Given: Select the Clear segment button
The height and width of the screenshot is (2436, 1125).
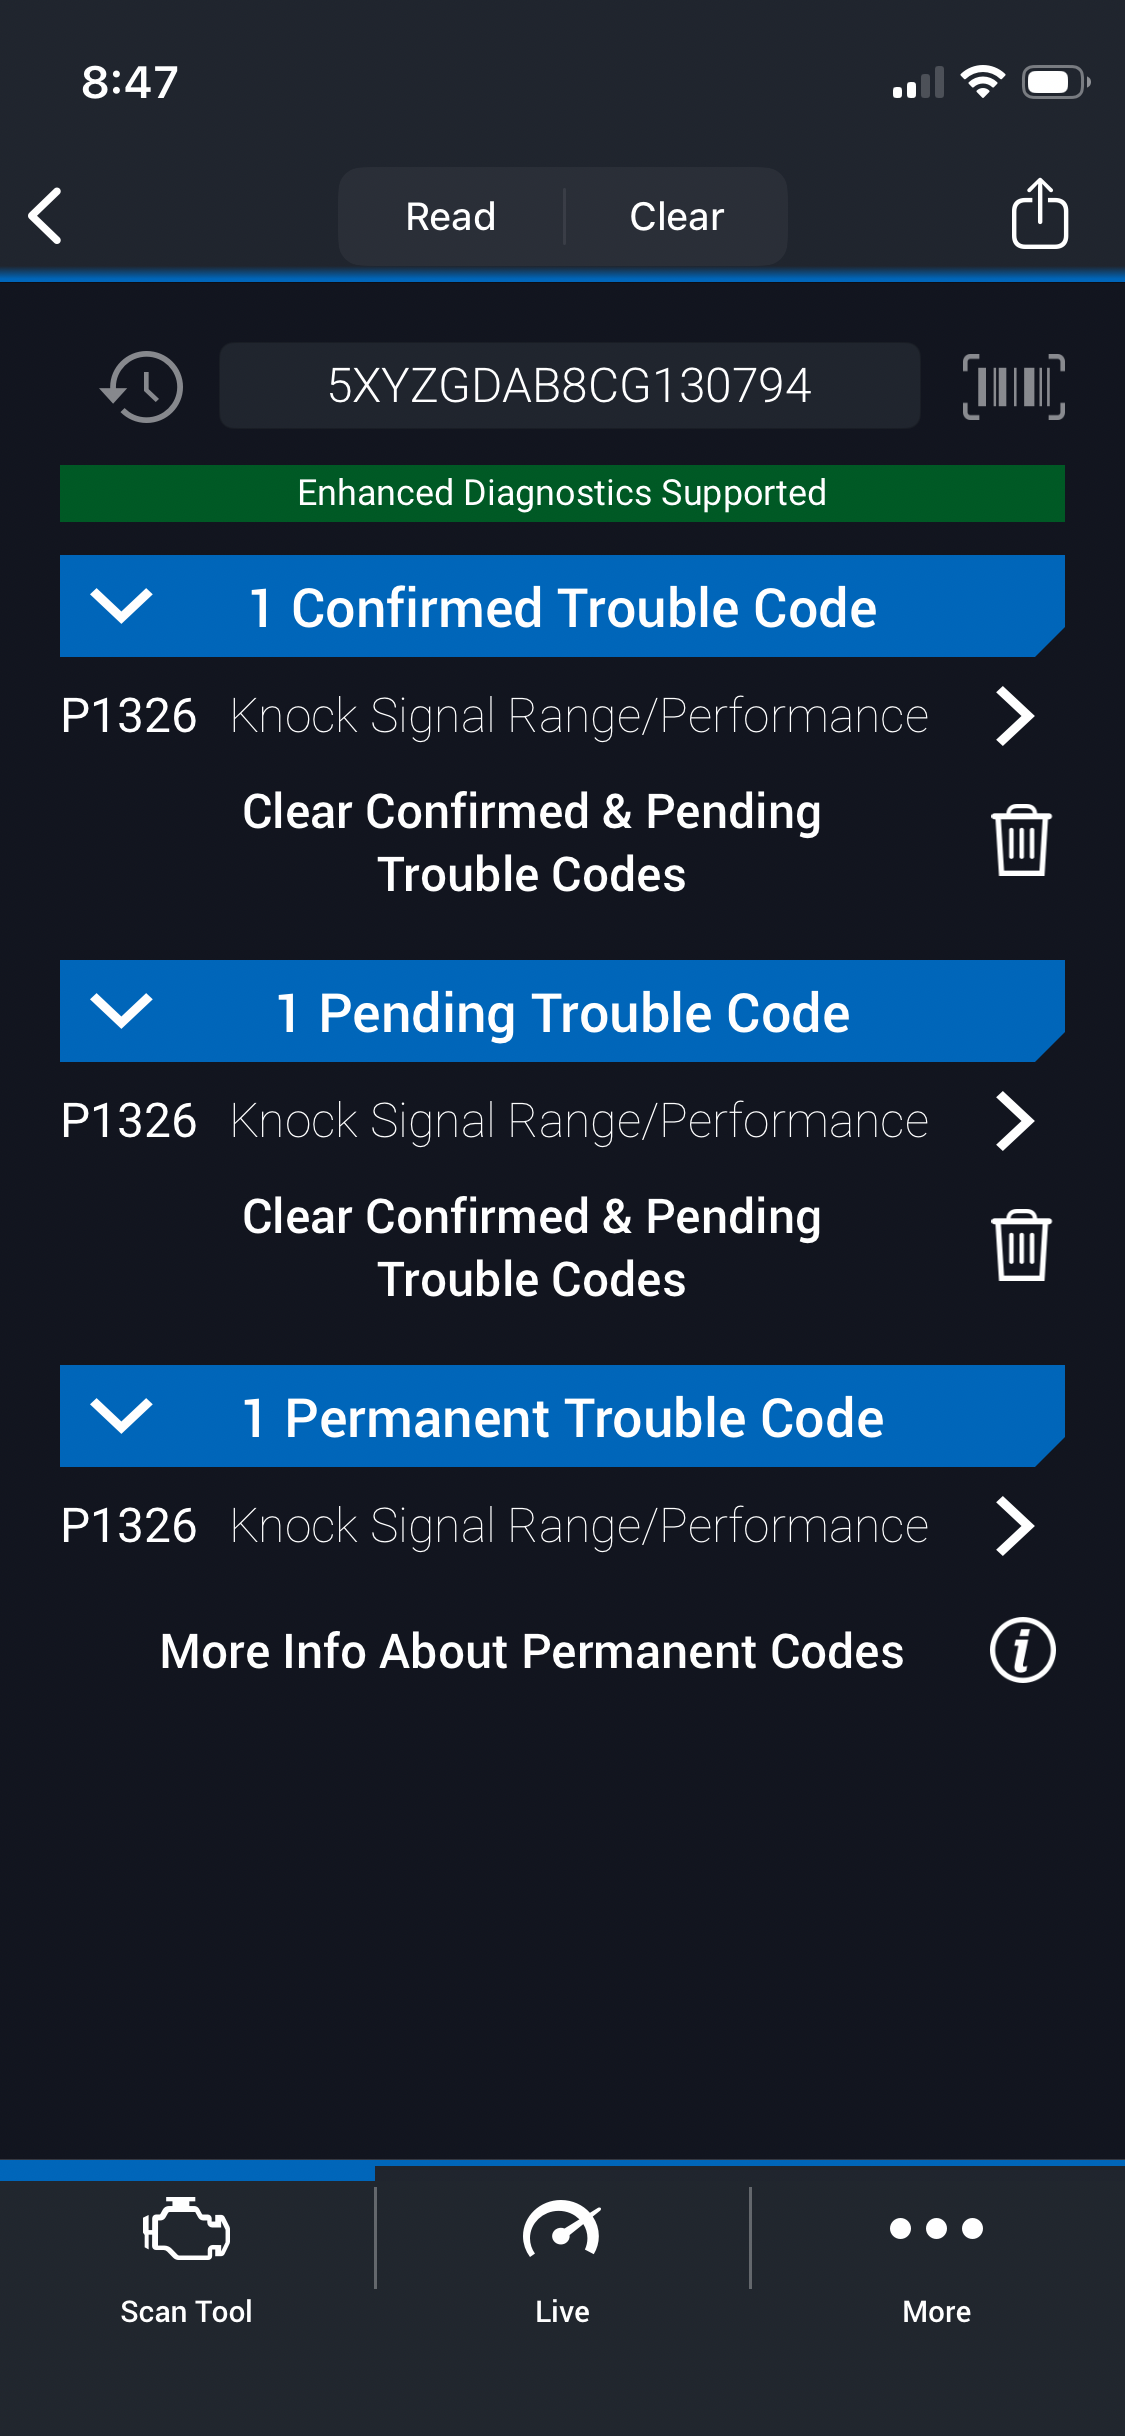Looking at the screenshot, I should coord(677,217).
